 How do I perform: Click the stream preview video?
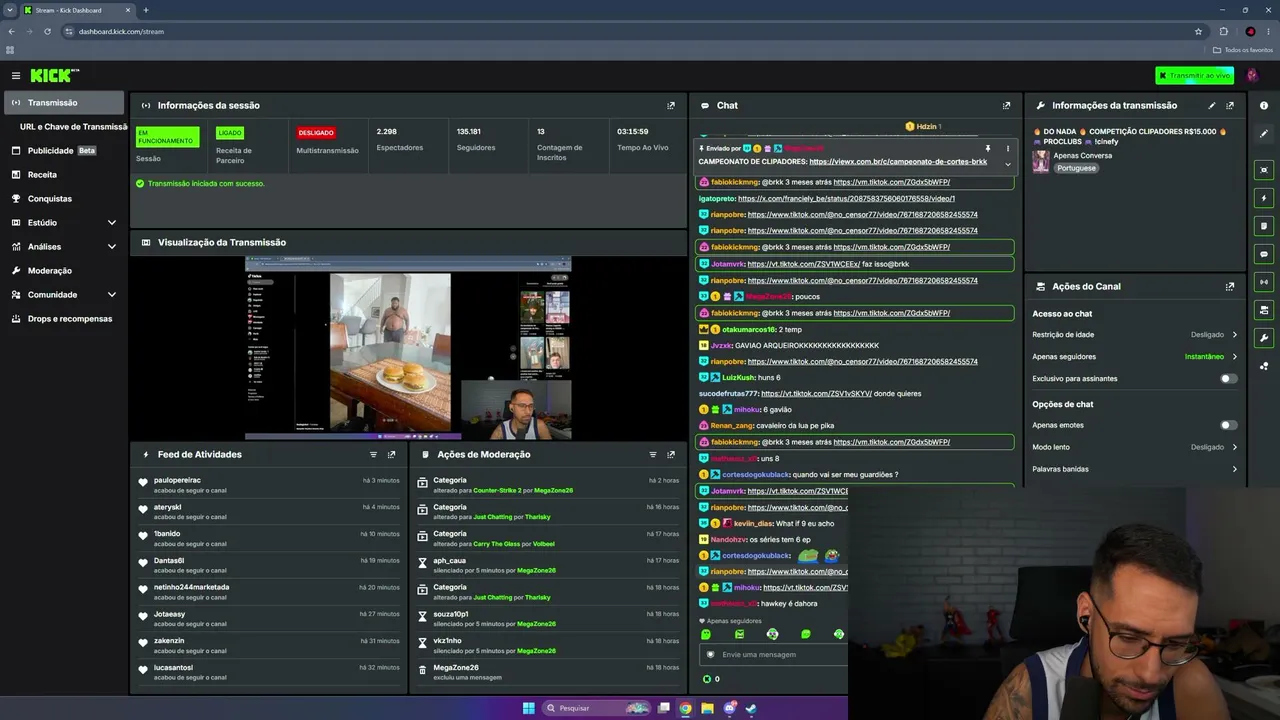408,348
